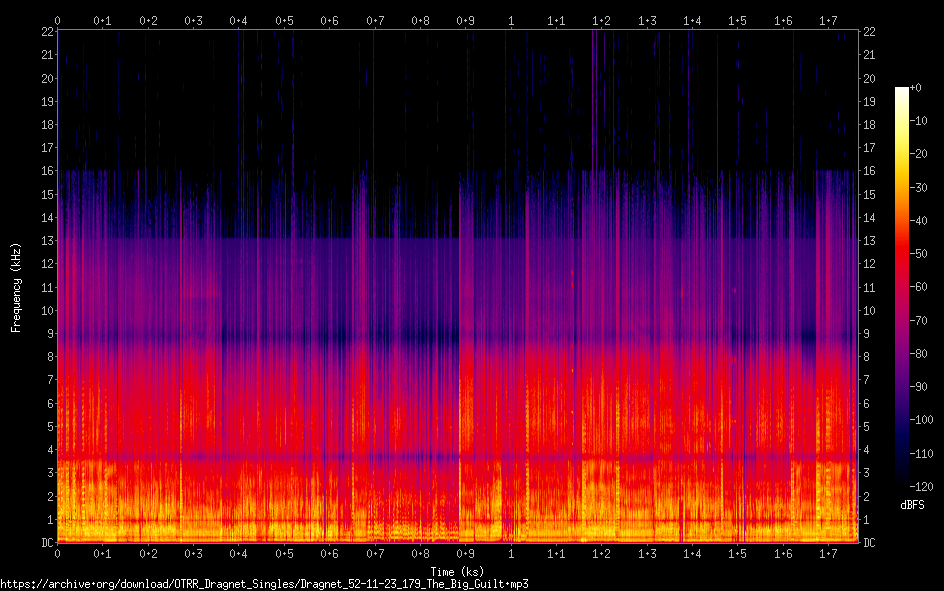Click the URL link at the bottom left
The height and width of the screenshot is (591, 944).
click(x=264, y=584)
